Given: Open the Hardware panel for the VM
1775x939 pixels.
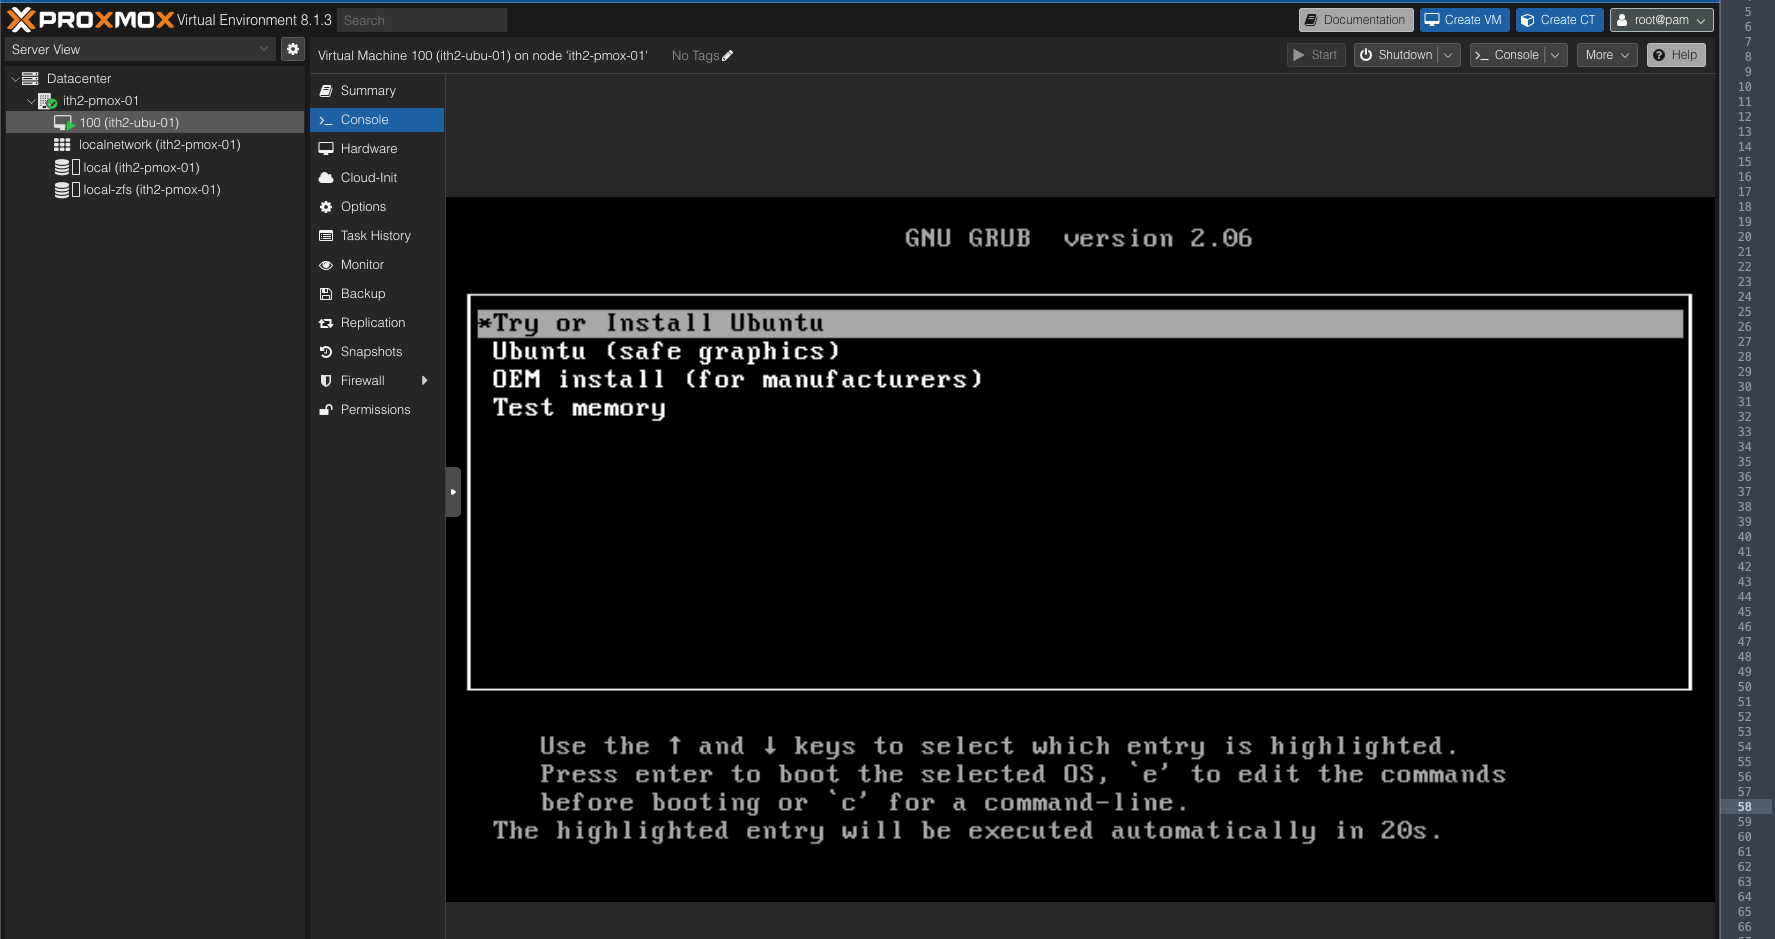Looking at the screenshot, I should (x=368, y=148).
